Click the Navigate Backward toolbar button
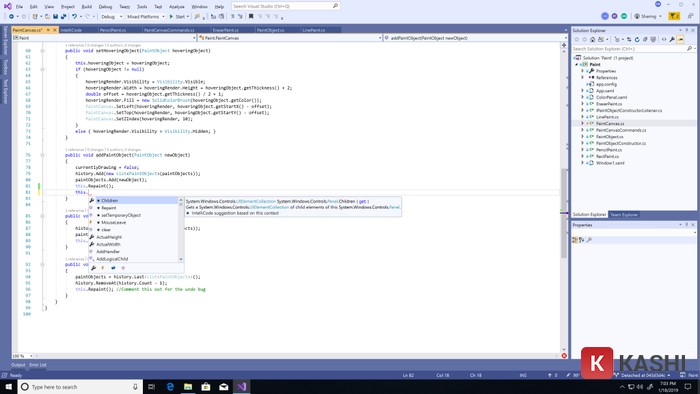The width and height of the screenshot is (700, 394). [x=11, y=17]
